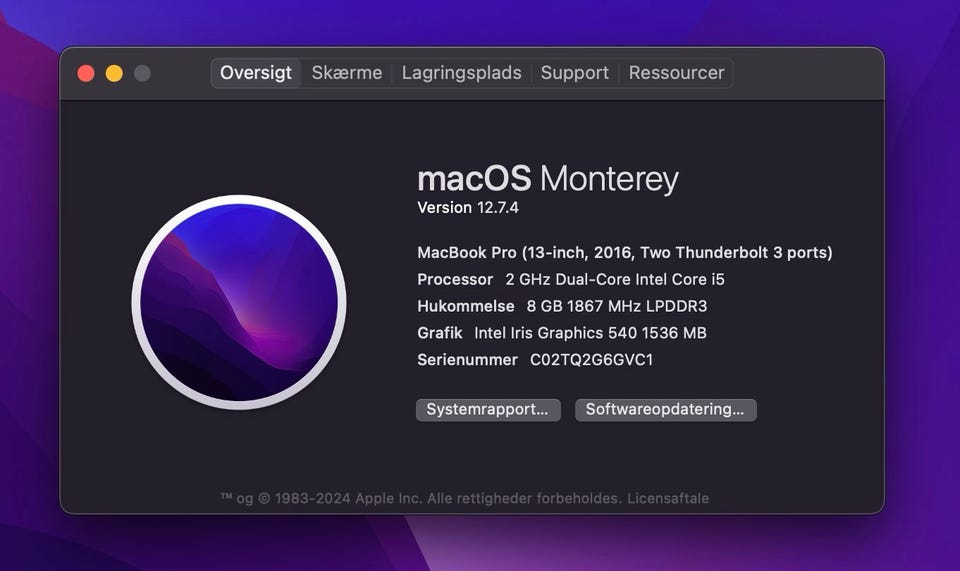This screenshot has height=571, width=960.
Task: Click the Softwareopdatering... button
Action: (666, 409)
